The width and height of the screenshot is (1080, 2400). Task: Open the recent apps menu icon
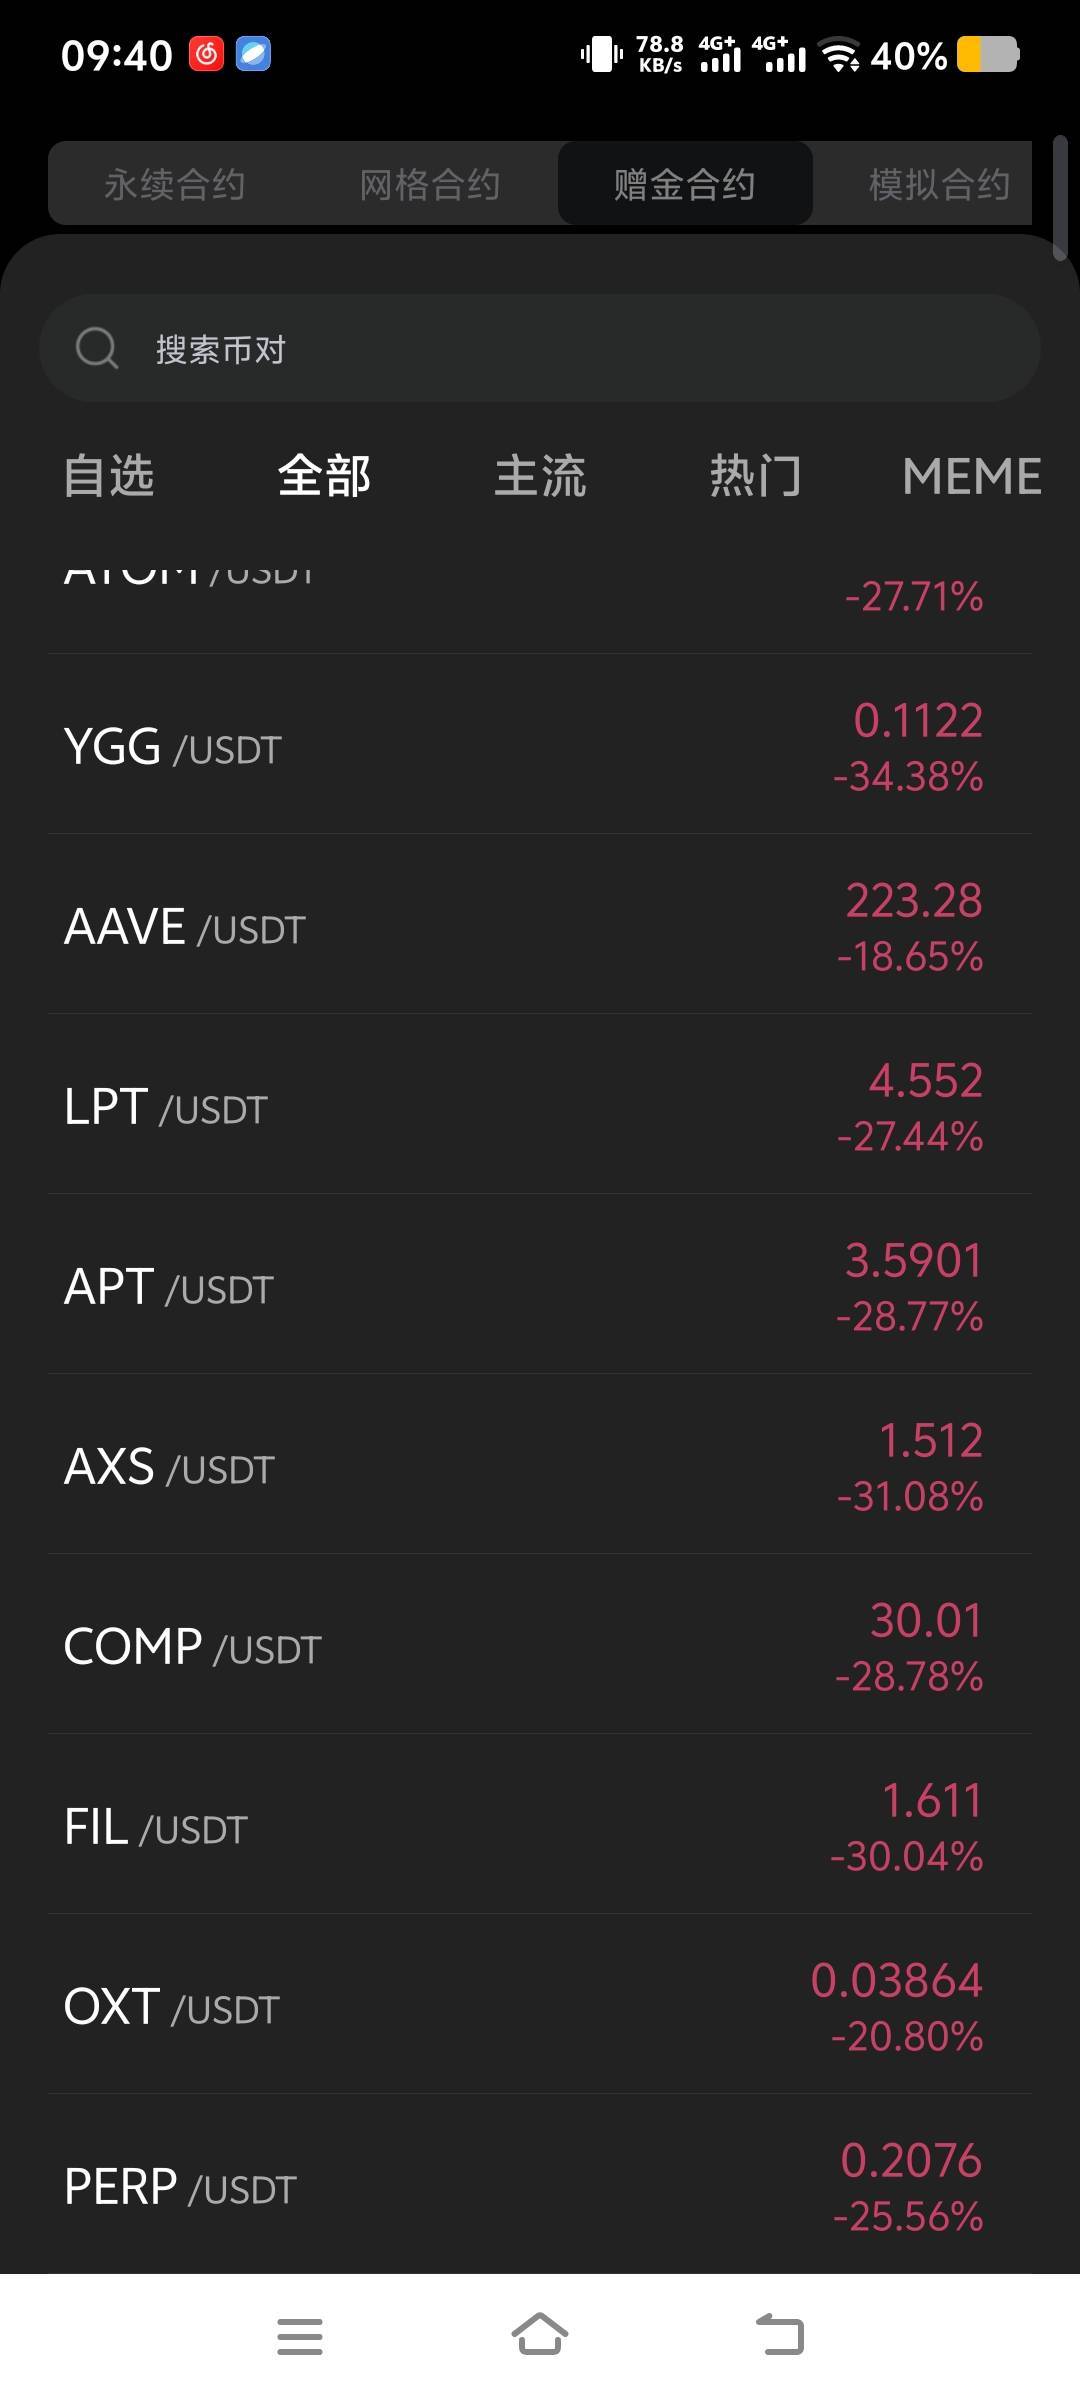[x=300, y=2336]
